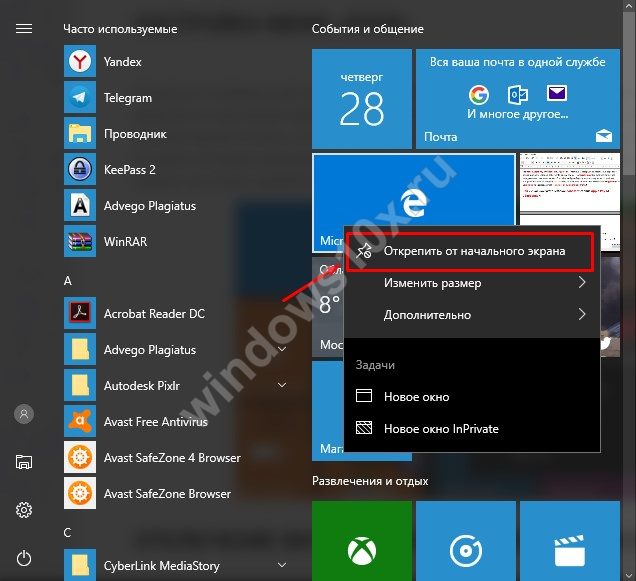Click the Acrobat Reader DC label
The image size is (636, 581).
tap(154, 314)
